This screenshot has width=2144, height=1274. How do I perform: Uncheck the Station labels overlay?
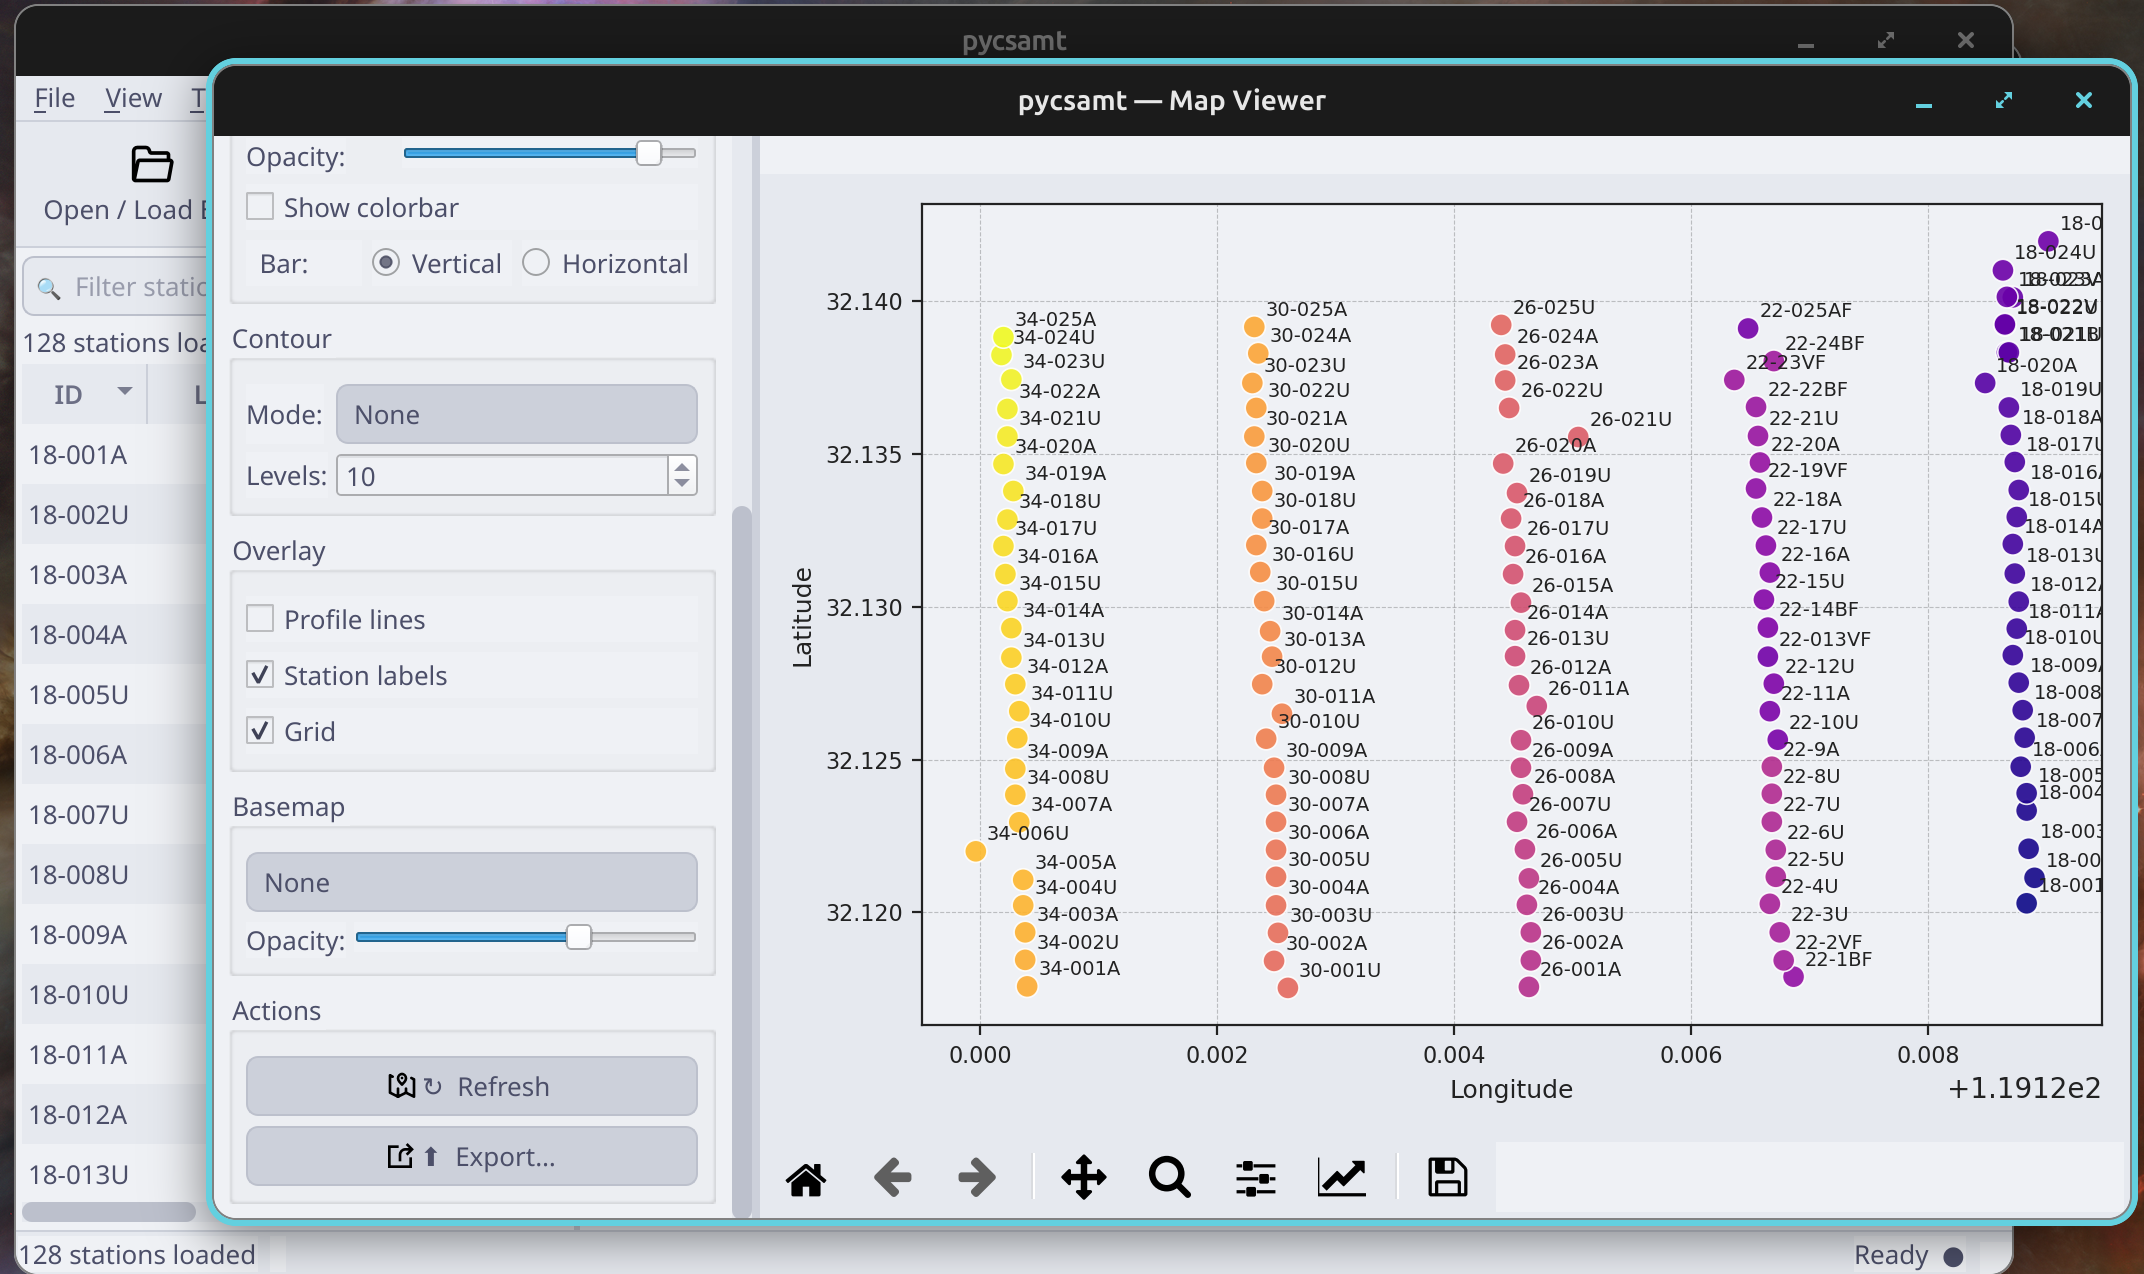click(260, 675)
